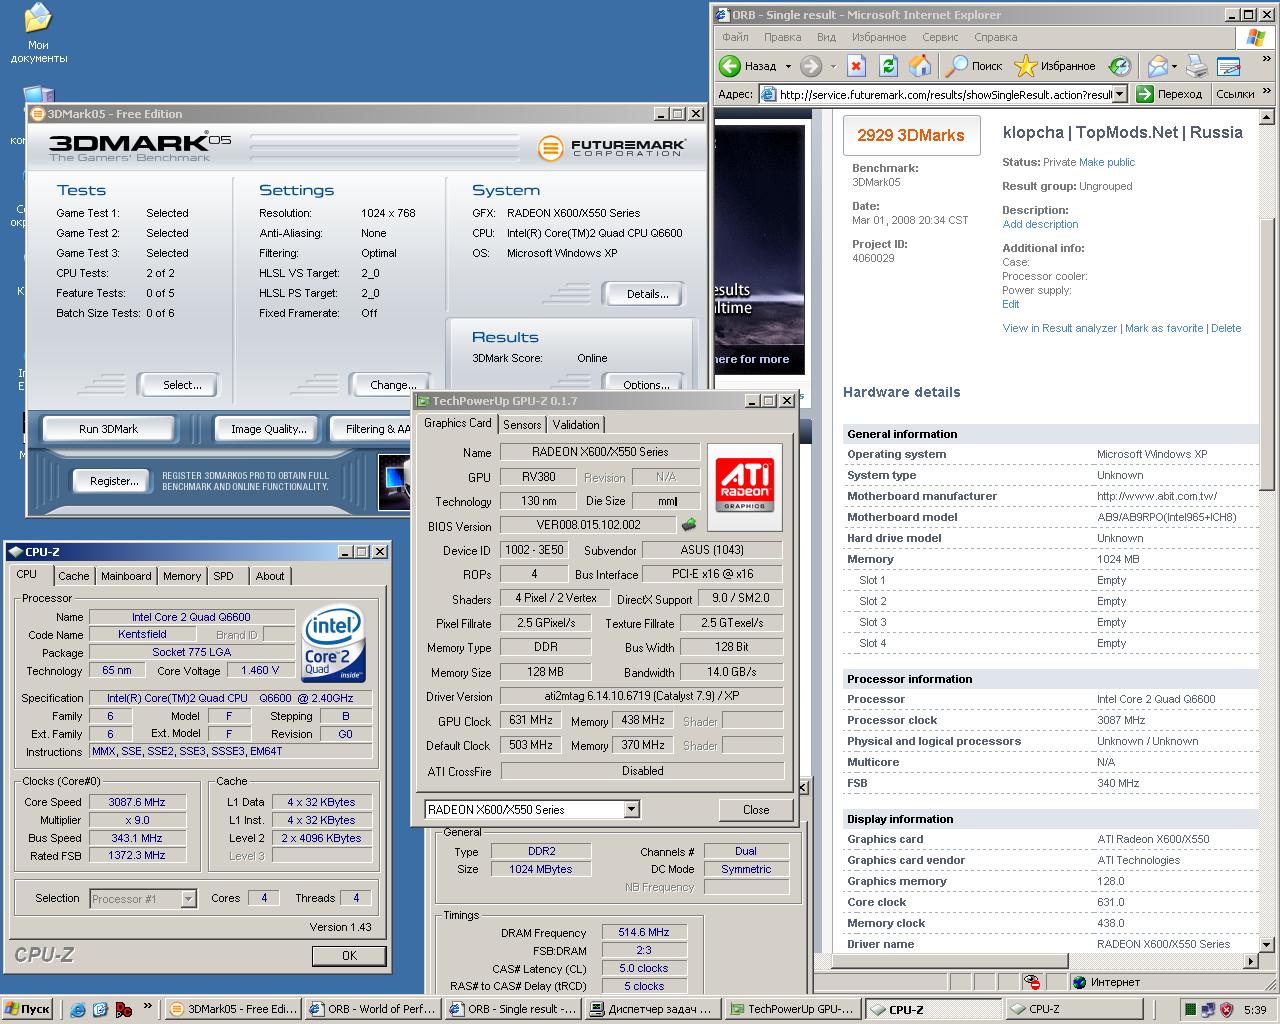The image size is (1280, 1024).
Task: Click the BIOS version save chip icon in GPU-Z
Action: (689, 524)
